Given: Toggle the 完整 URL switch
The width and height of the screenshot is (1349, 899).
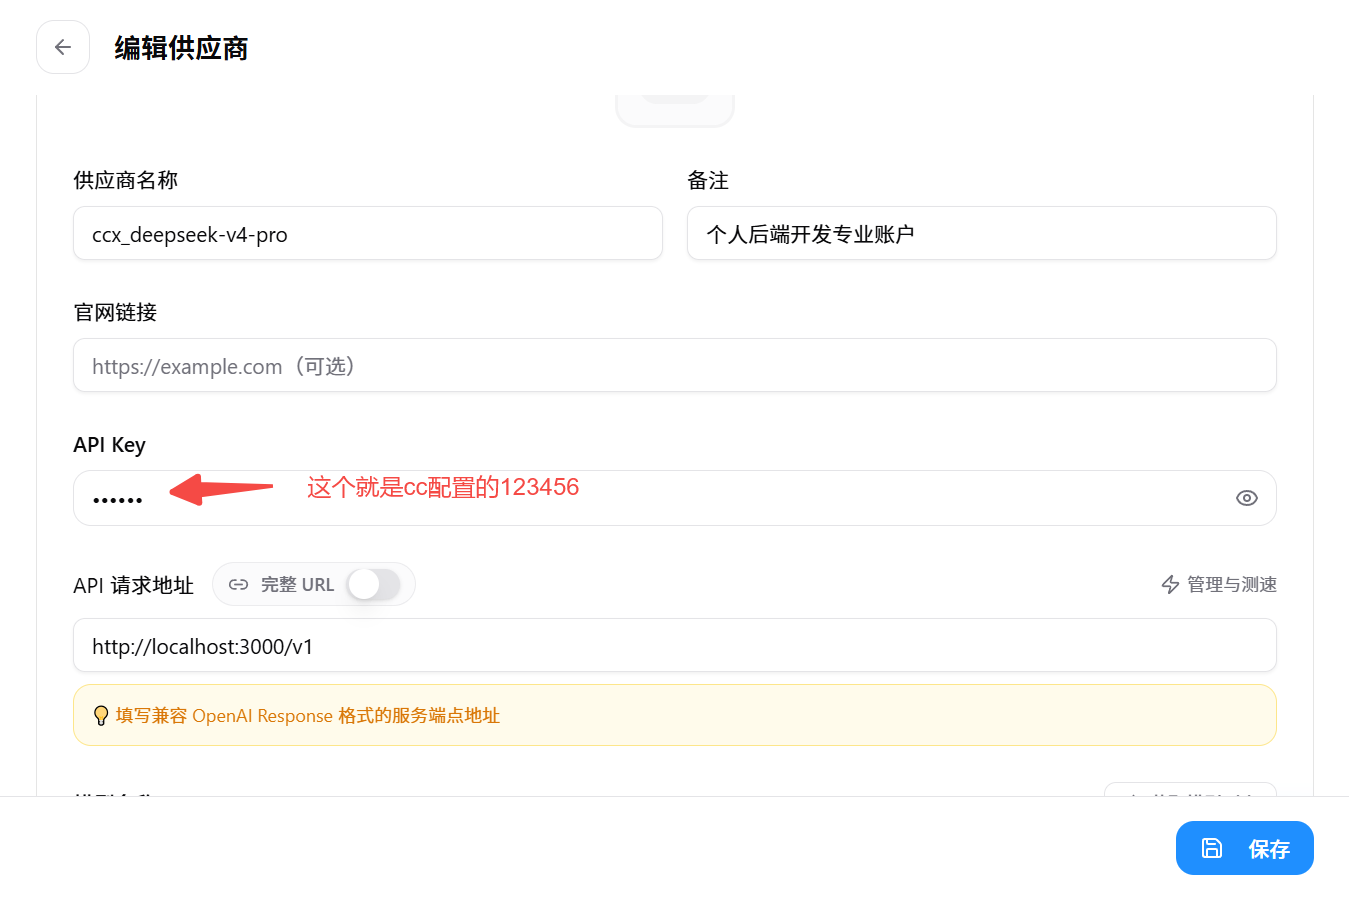Looking at the screenshot, I should tap(374, 584).
